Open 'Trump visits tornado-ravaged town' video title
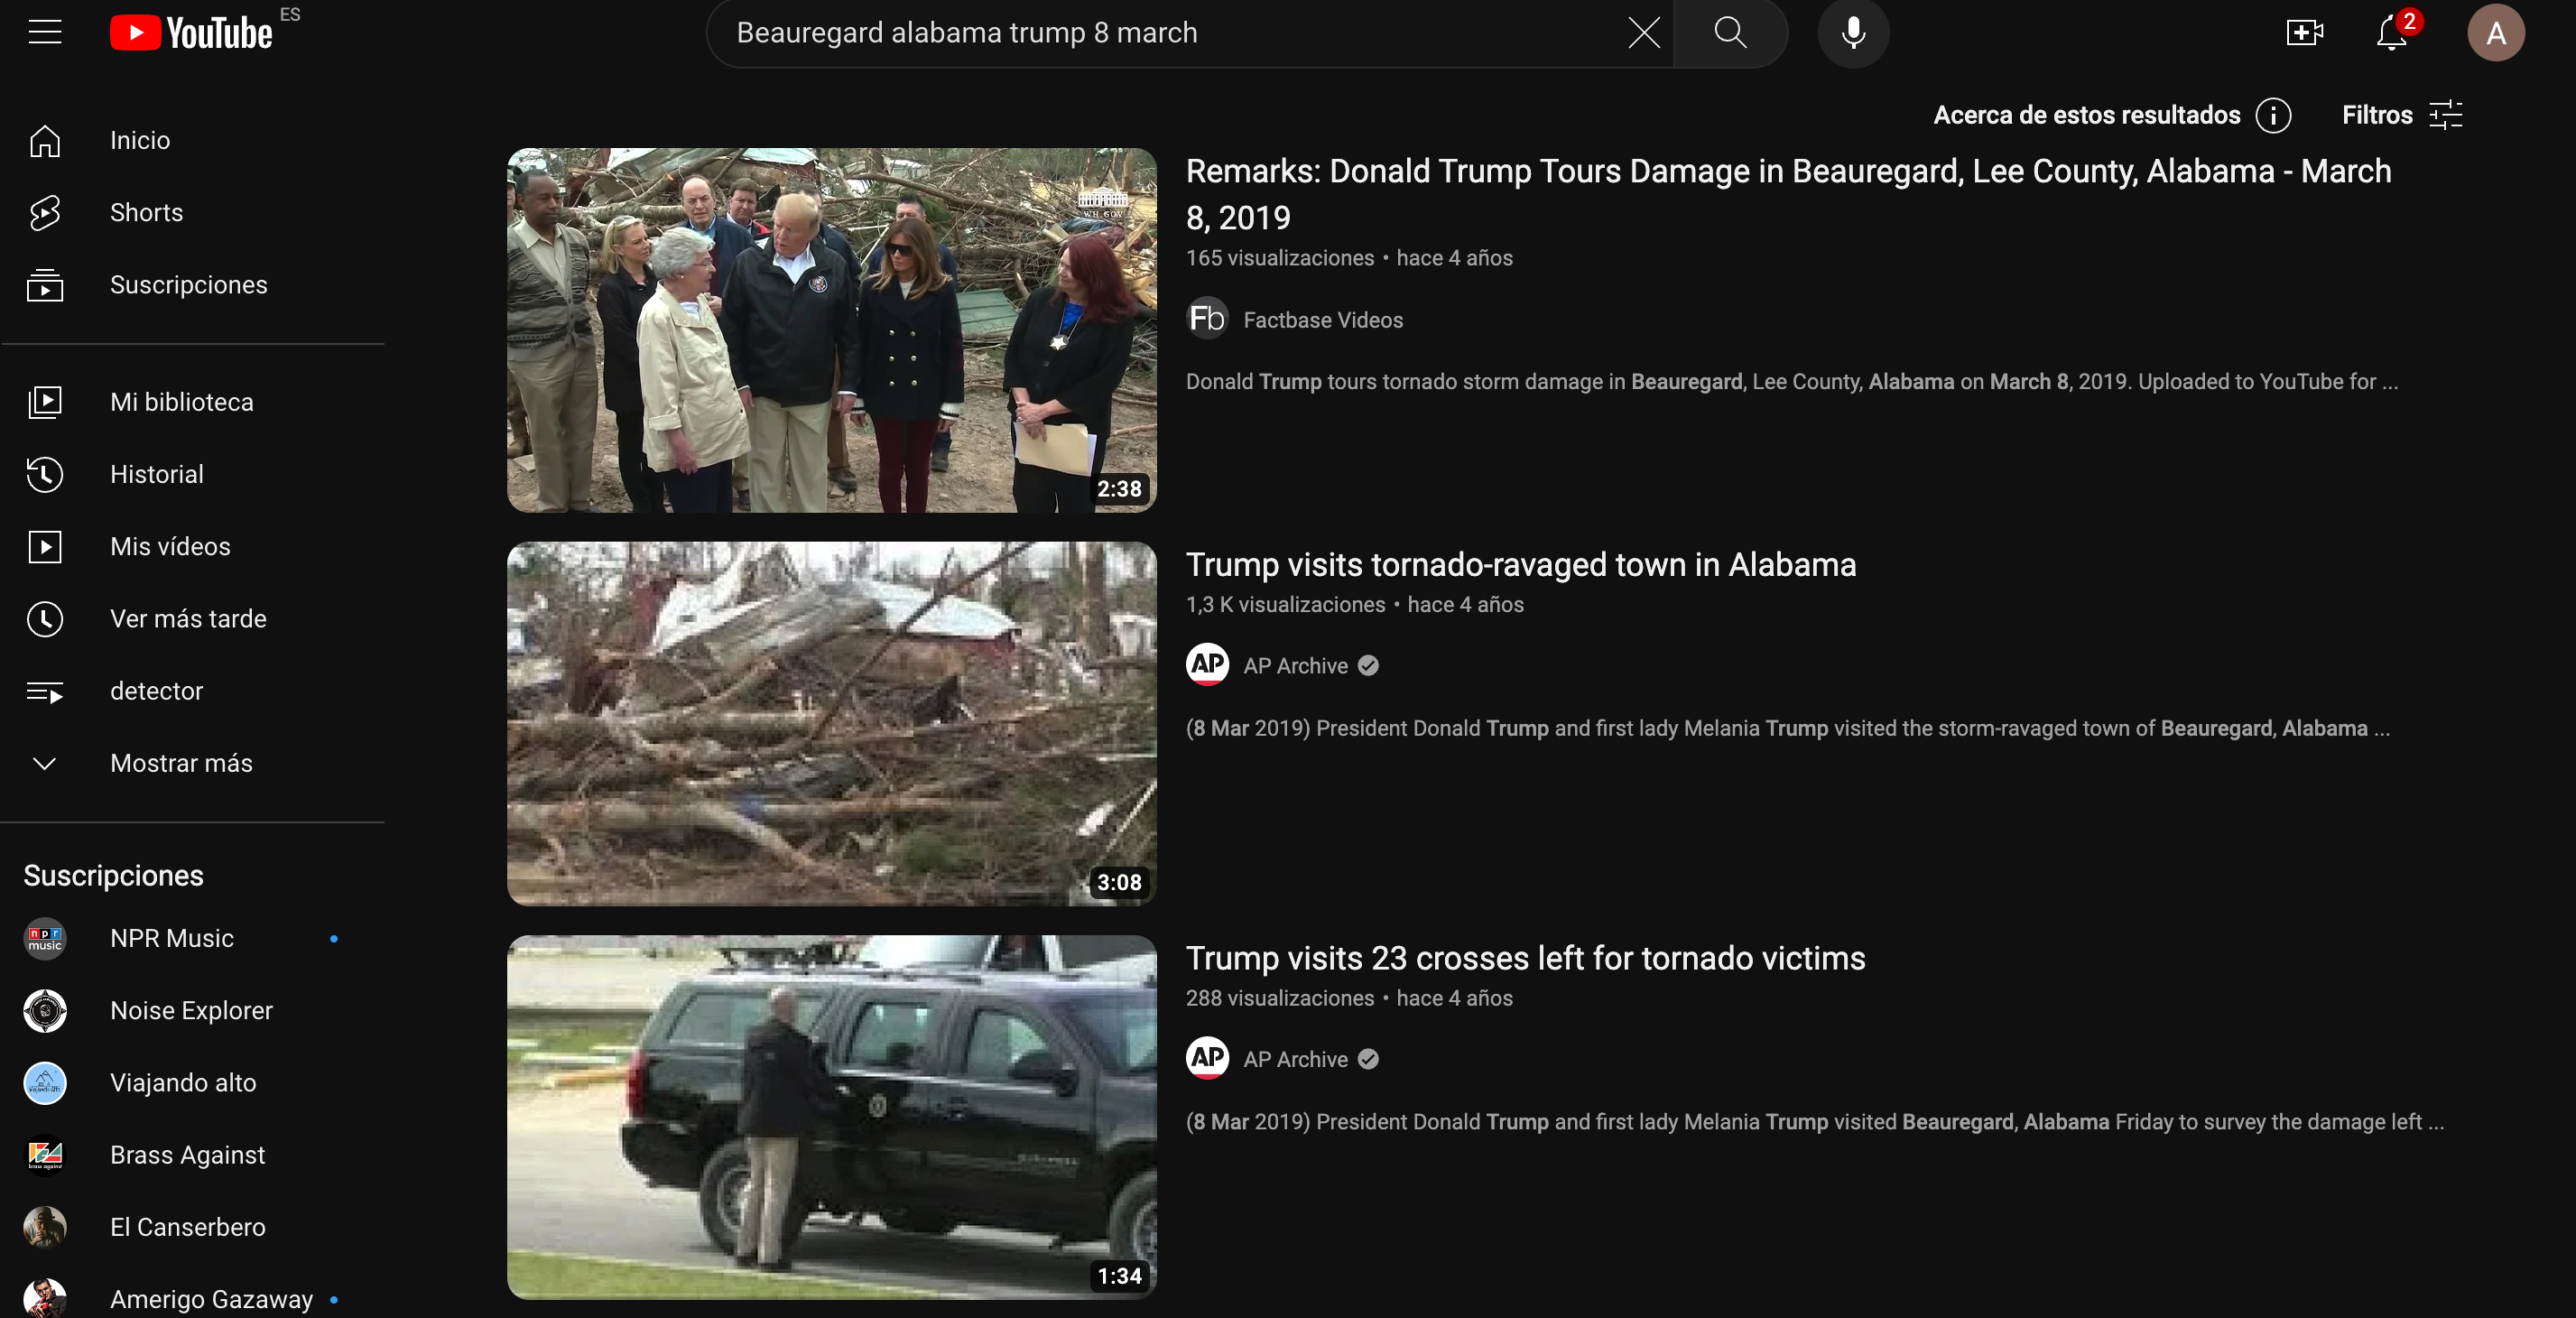Screen dimensions: 2576x1318 [x=1520, y=565]
